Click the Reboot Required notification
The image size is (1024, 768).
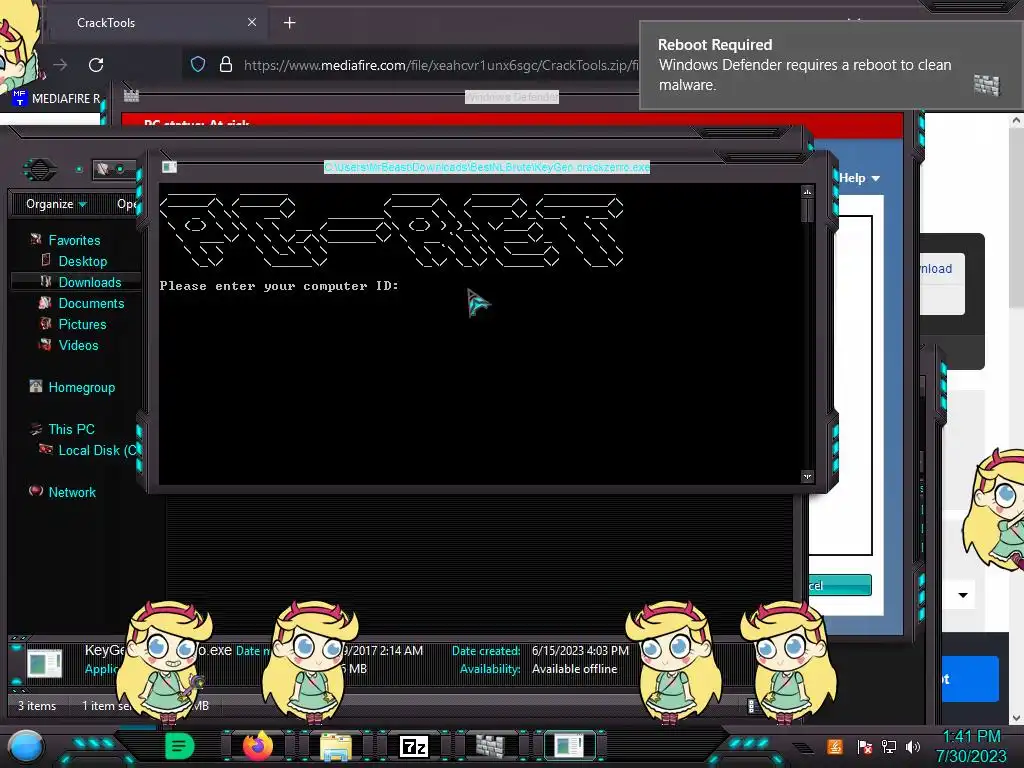click(831, 64)
